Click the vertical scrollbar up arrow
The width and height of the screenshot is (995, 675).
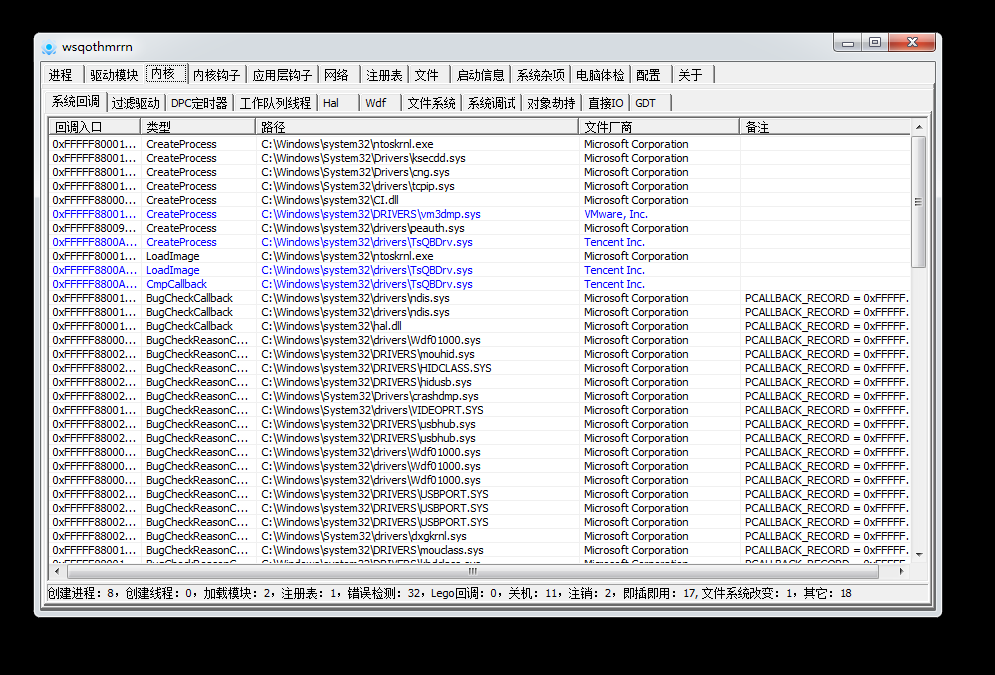(918, 126)
